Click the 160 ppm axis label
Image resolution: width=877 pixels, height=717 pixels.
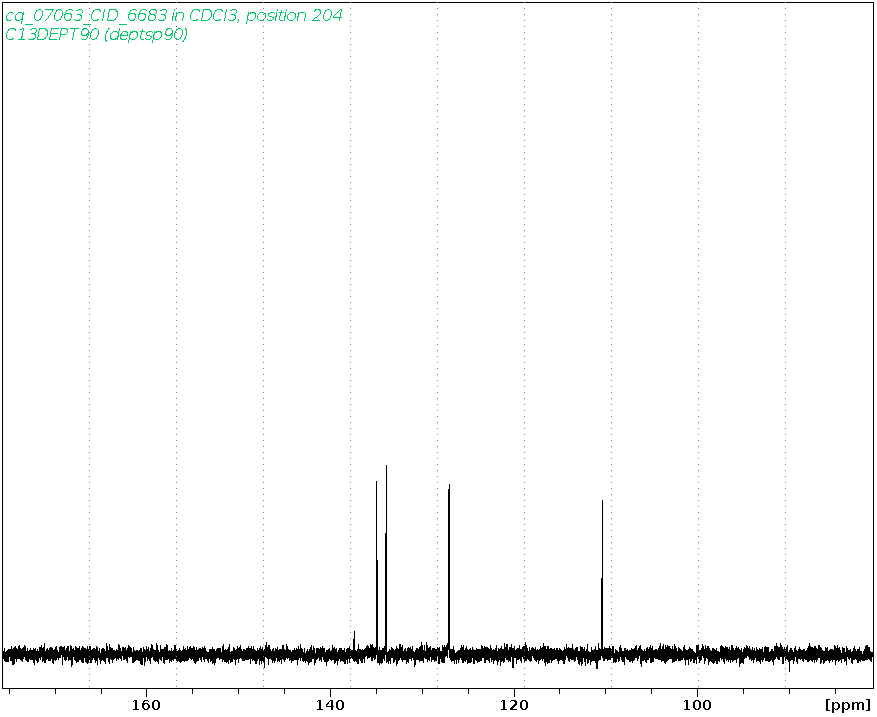[x=146, y=705]
